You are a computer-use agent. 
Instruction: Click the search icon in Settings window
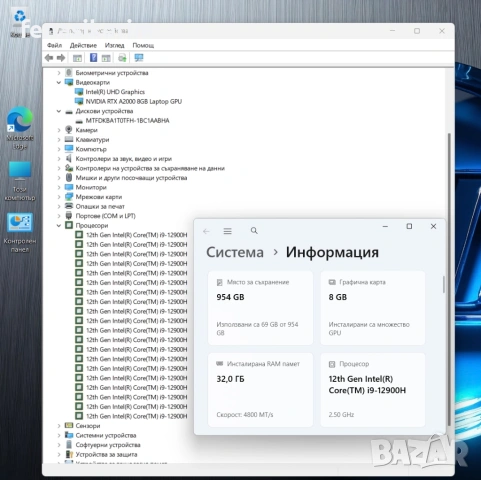(x=254, y=231)
